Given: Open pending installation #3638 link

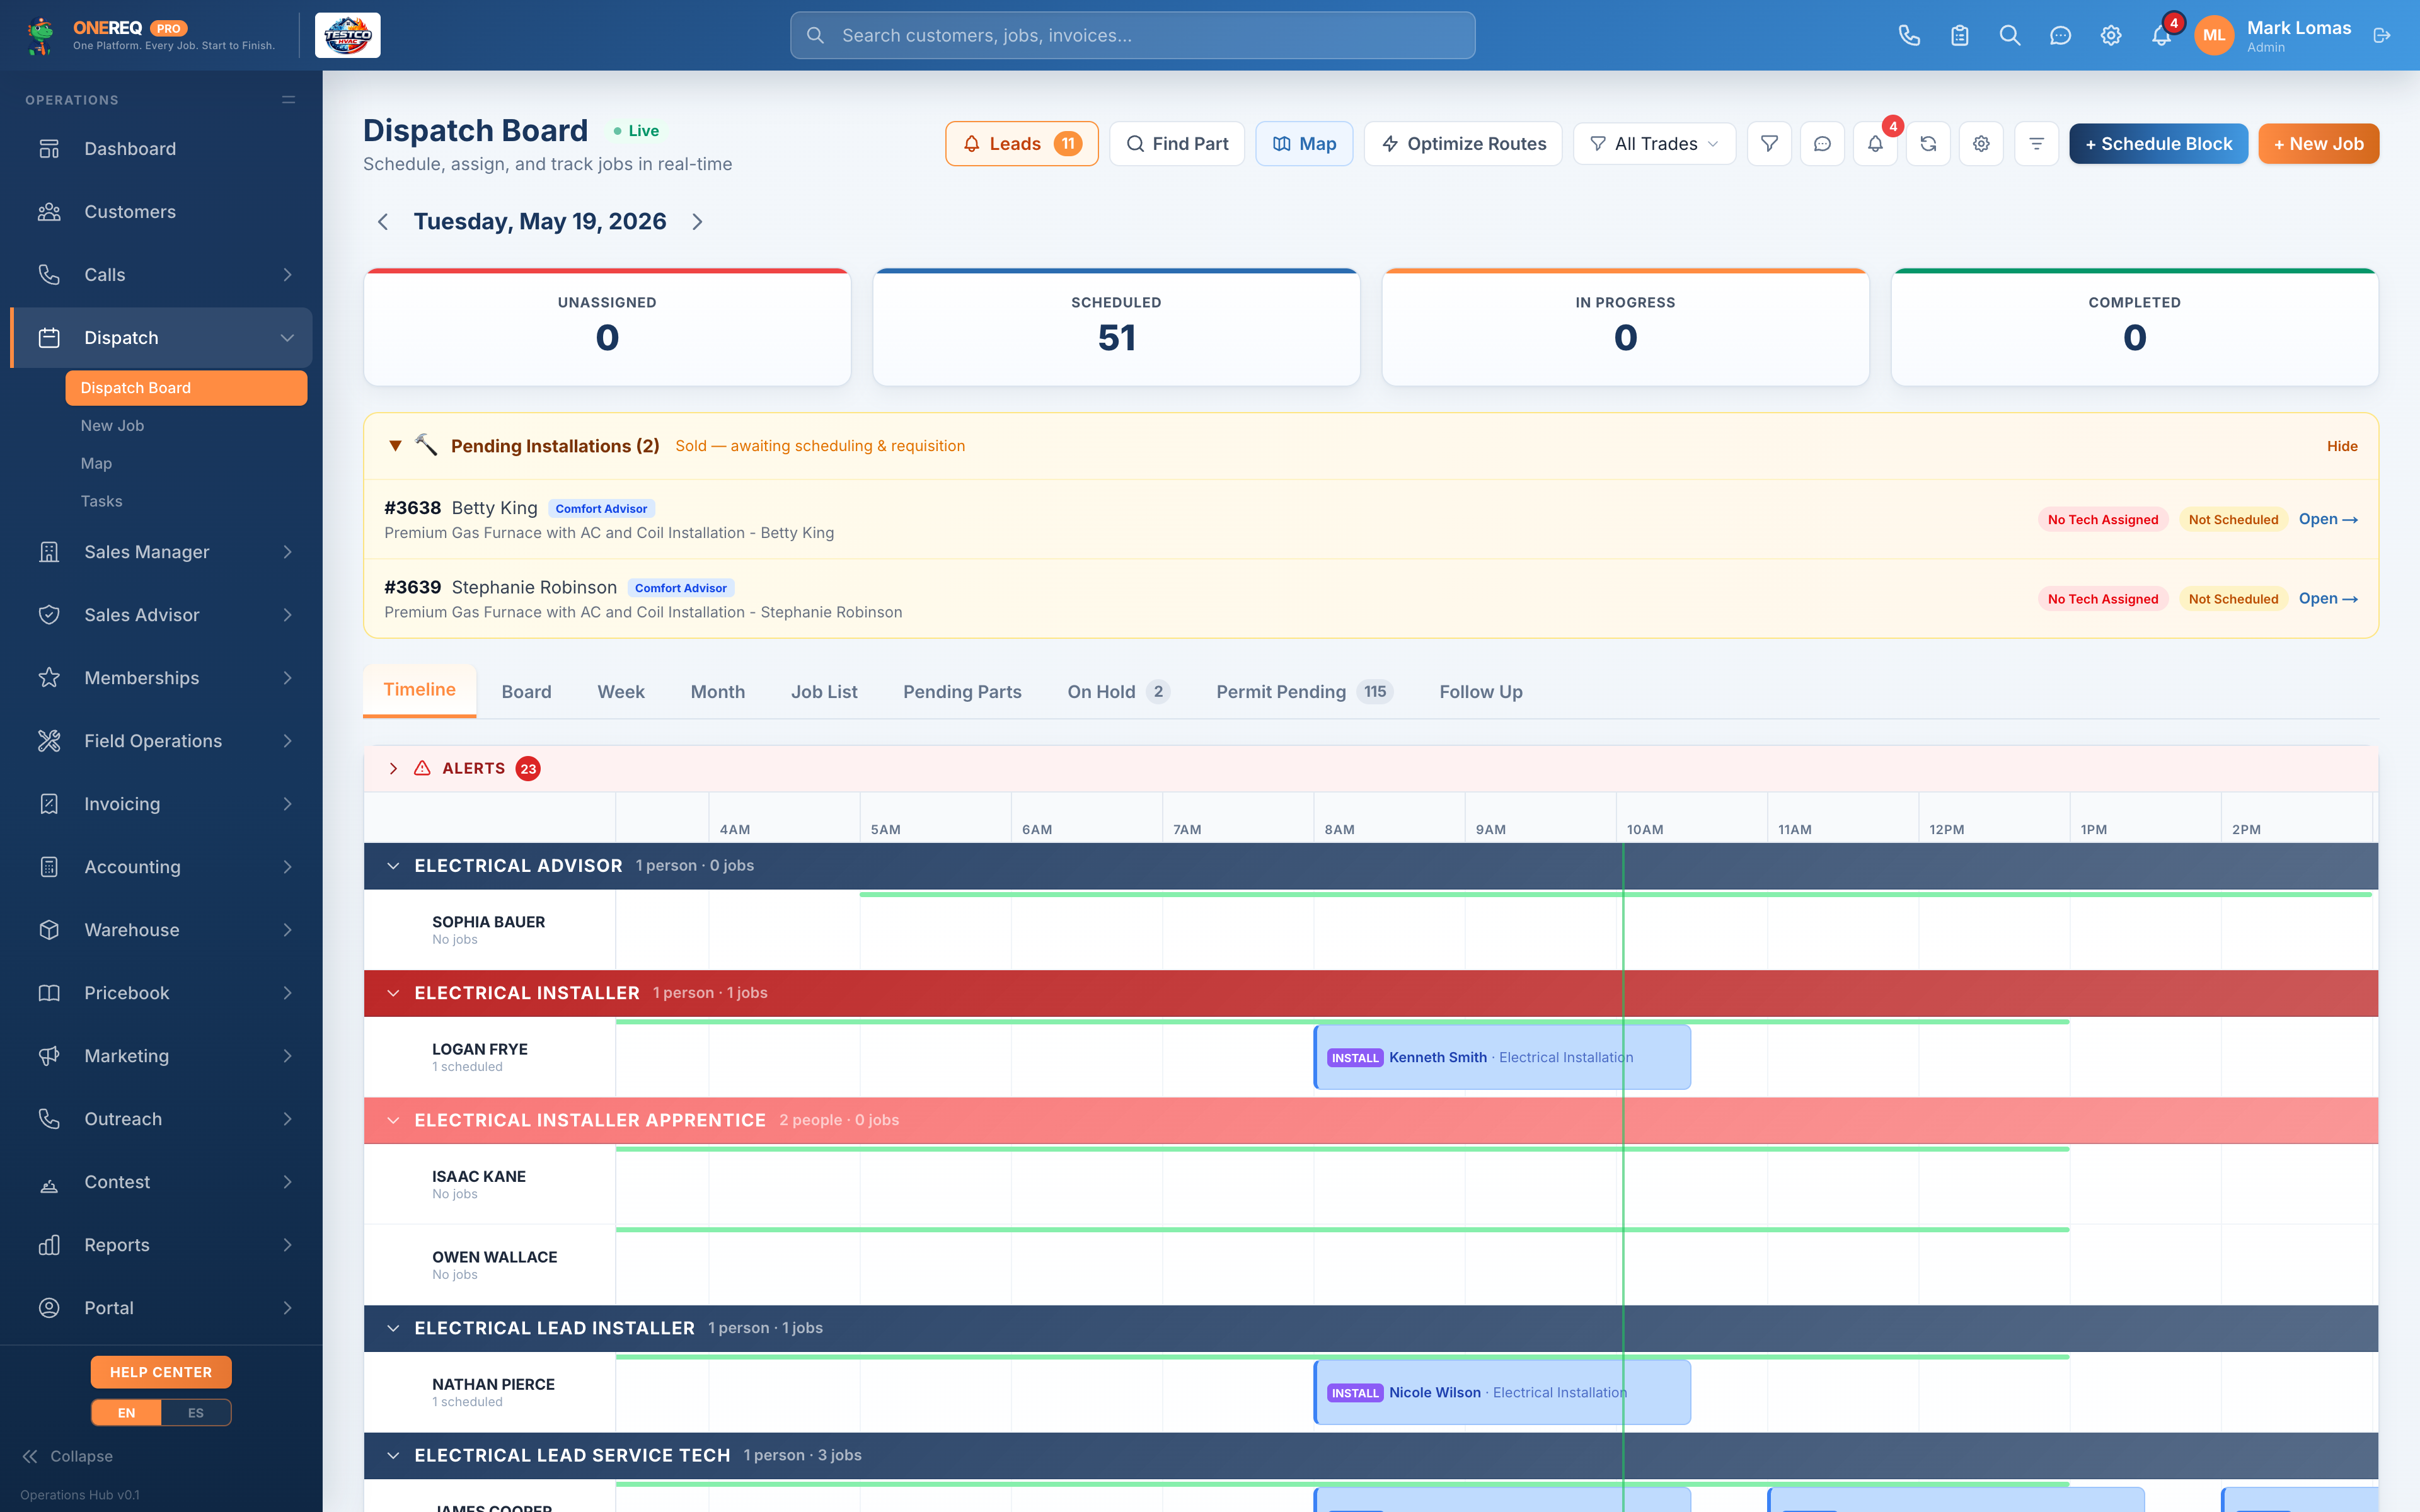Looking at the screenshot, I should (2328, 519).
